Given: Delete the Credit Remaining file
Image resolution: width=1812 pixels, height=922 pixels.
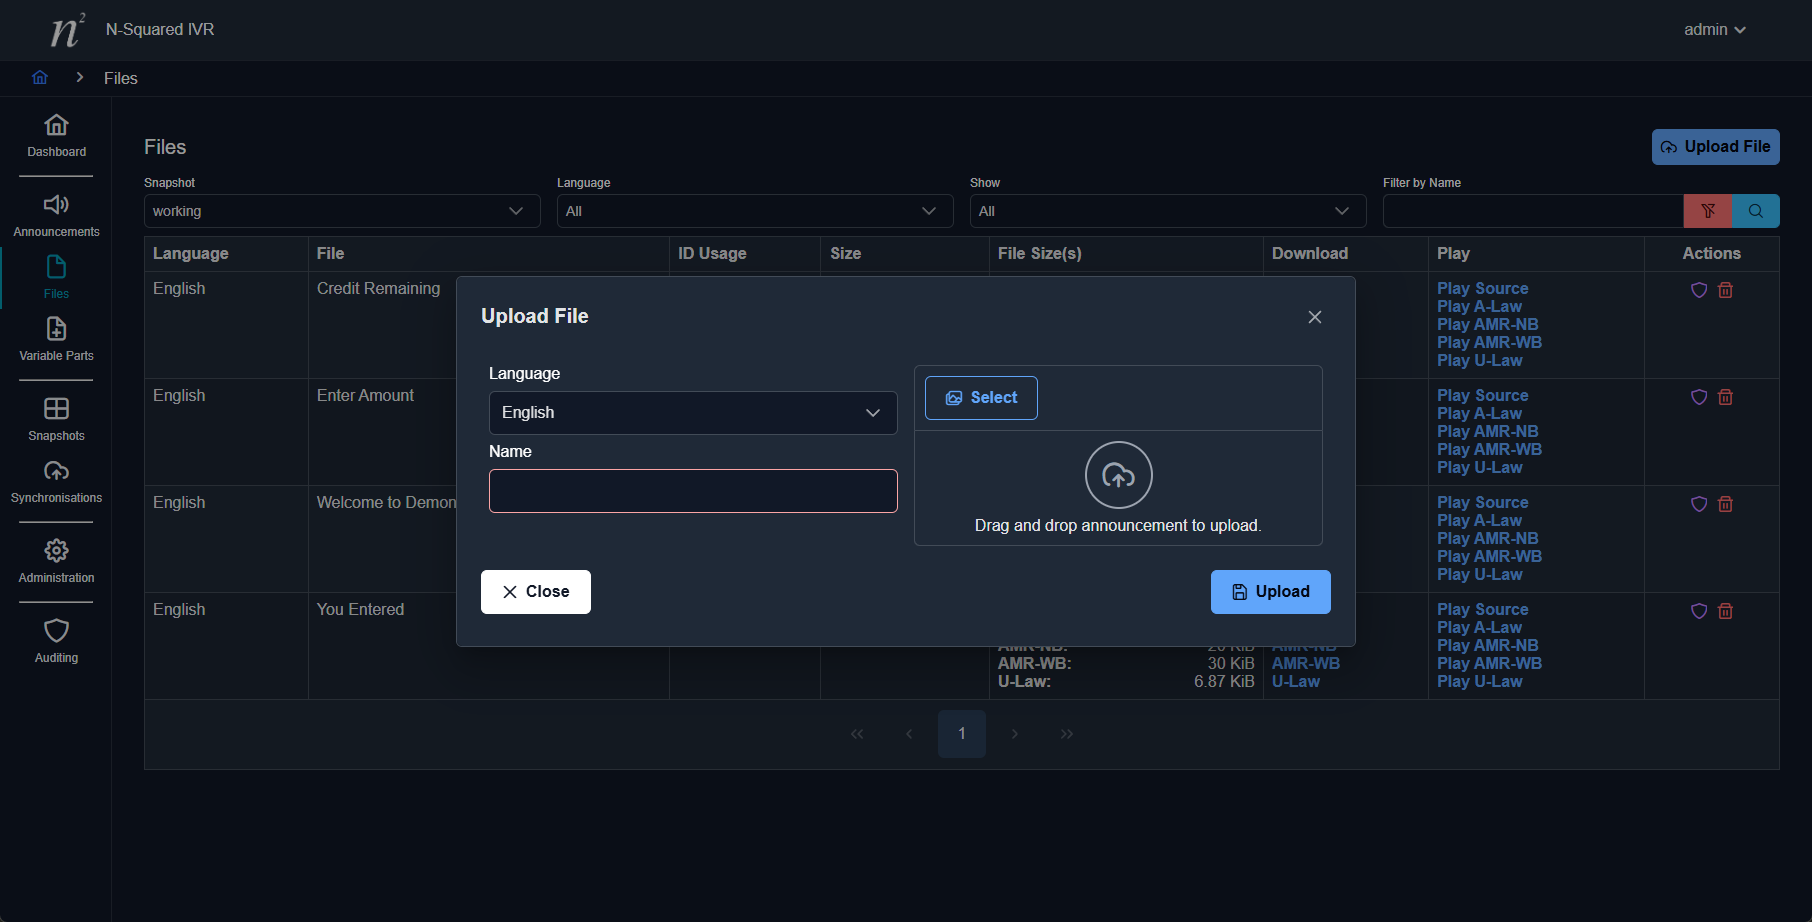Looking at the screenshot, I should (x=1725, y=290).
